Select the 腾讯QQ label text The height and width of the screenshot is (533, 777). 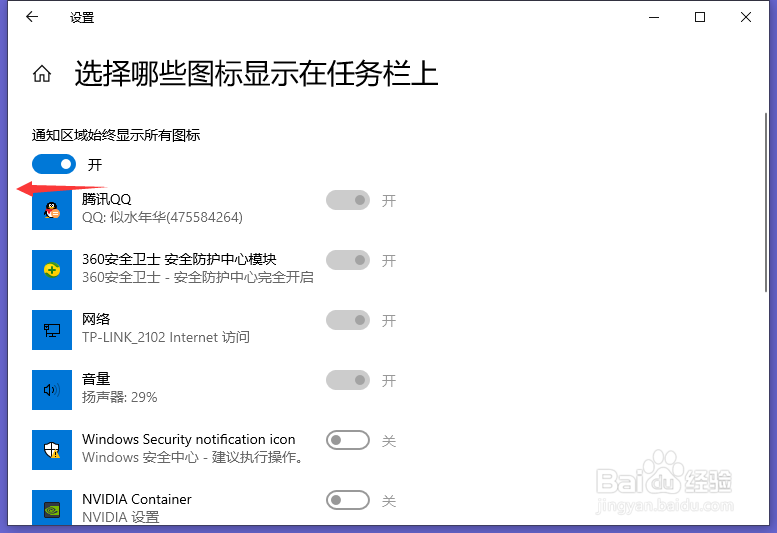click(x=107, y=199)
